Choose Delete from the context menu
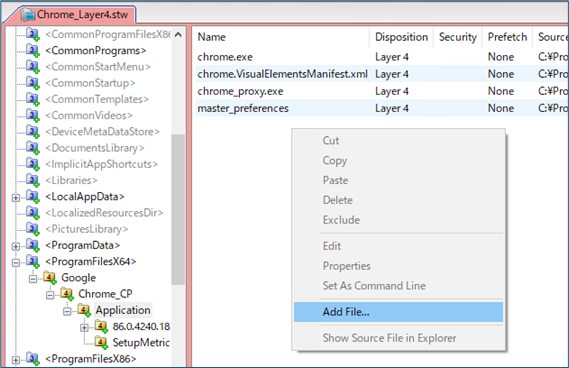This screenshot has height=368, width=569. coord(398,200)
